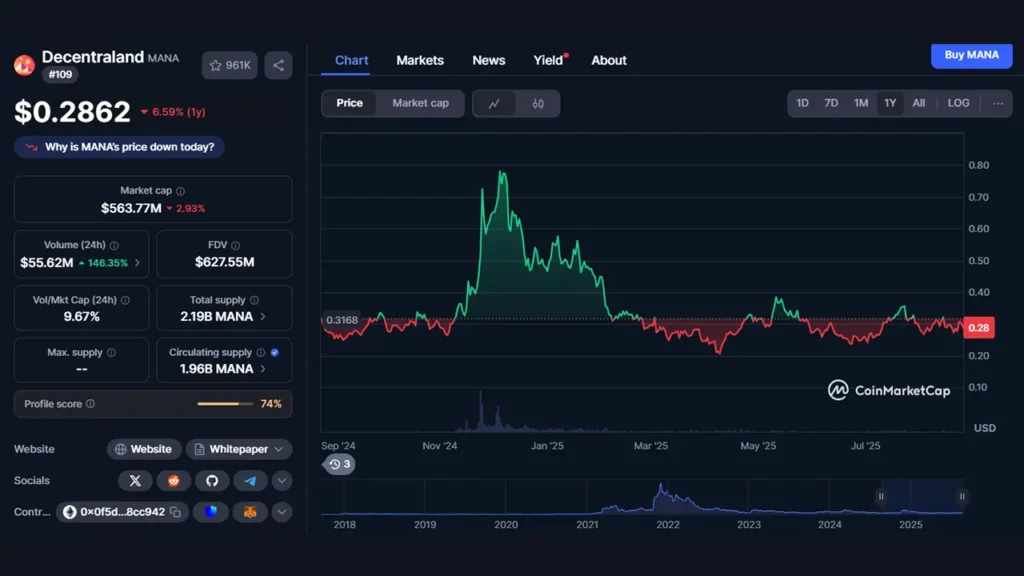The width and height of the screenshot is (1024, 576).
Task: Show Max. supply info icon
Action: (x=112, y=353)
